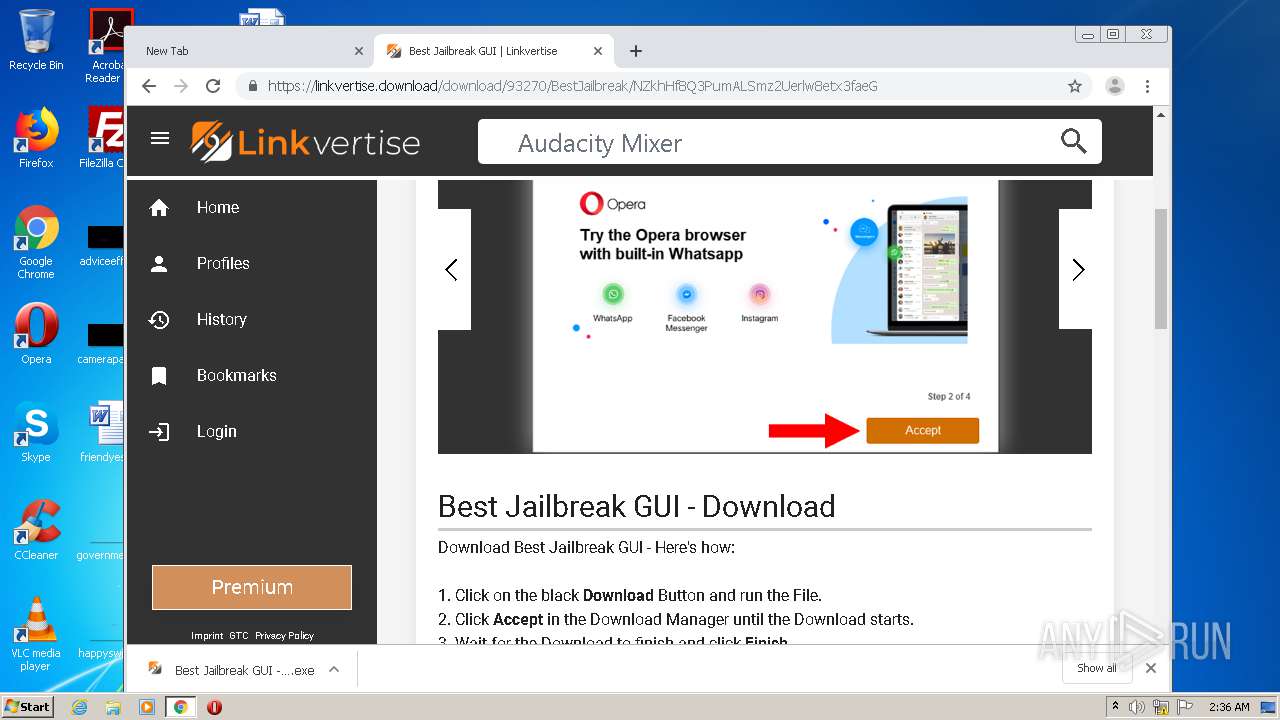Image resolution: width=1280 pixels, height=720 pixels.
Task: Click the orange Accept button in slide
Action: pos(923,430)
